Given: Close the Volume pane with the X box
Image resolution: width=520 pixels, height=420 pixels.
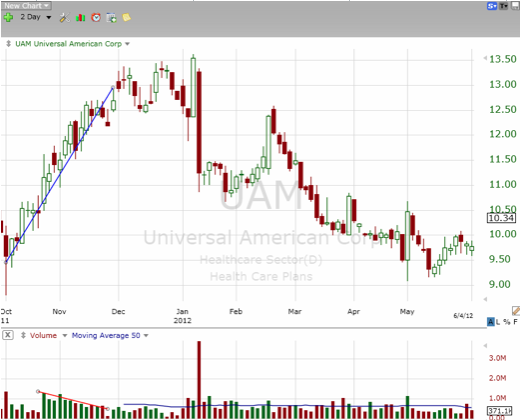Looking at the screenshot, I should pos(8,335).
